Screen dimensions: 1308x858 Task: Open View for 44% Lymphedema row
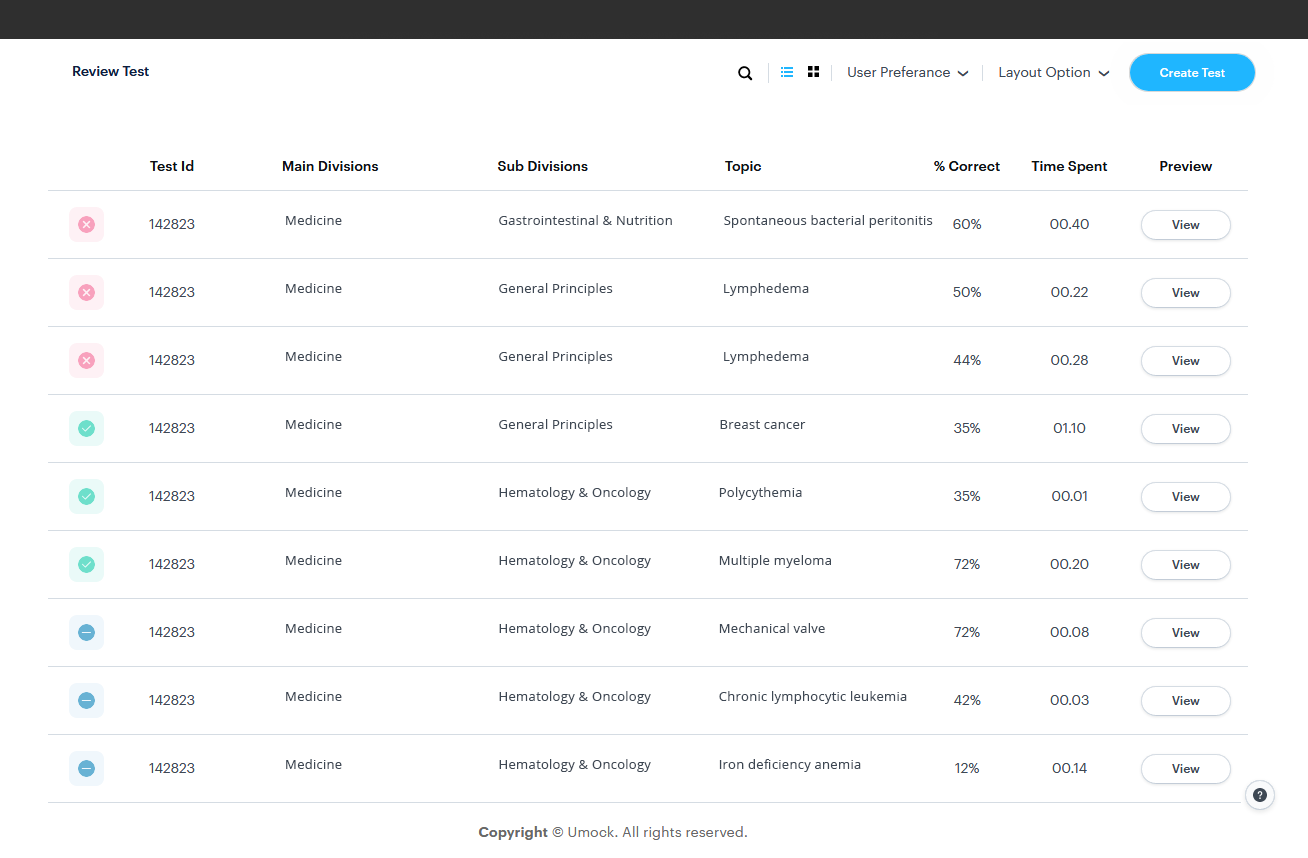pyautogui.click(x=1186, y=361)
